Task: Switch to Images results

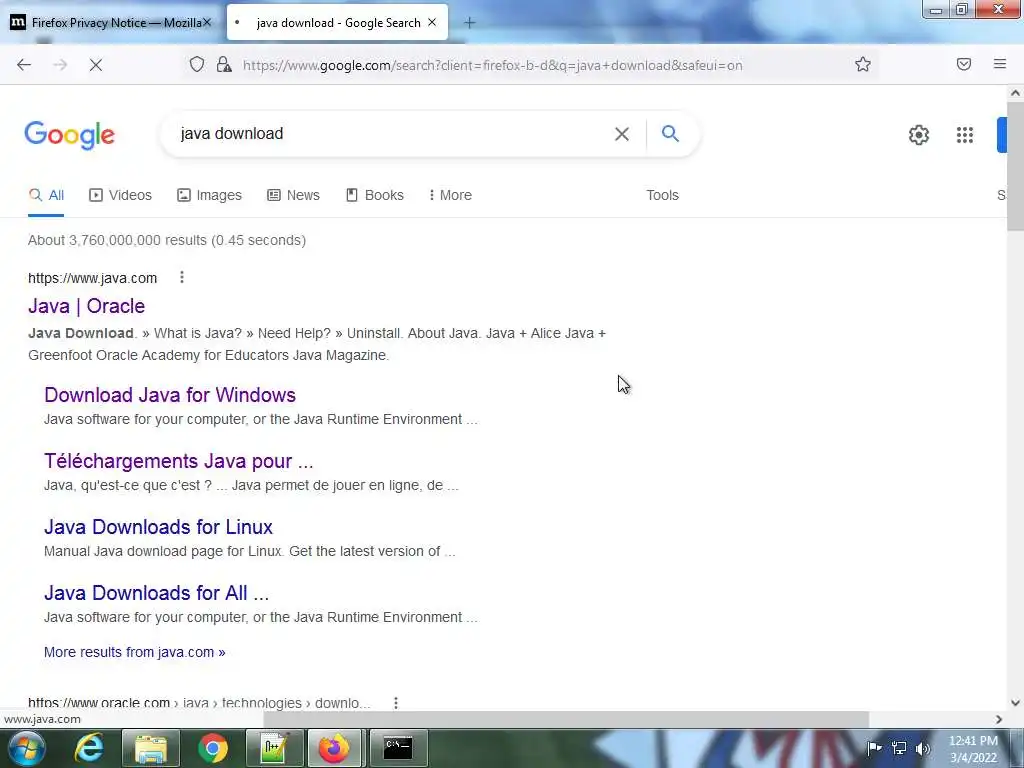Action: click(x=209, y=195)
